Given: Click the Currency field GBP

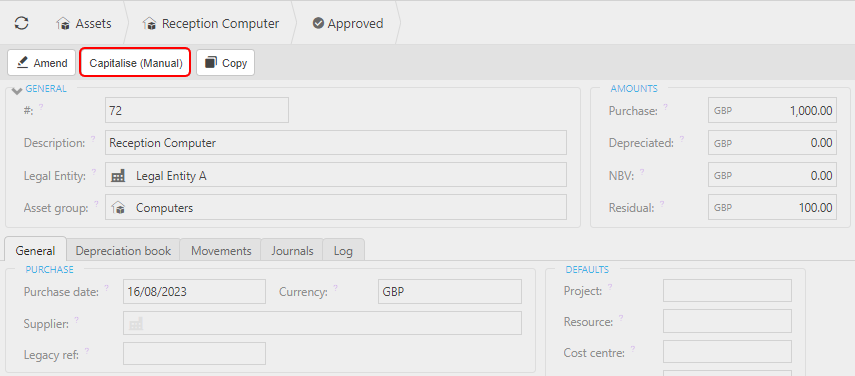Looking at the screenshot, I should click(x=449, y=292).
